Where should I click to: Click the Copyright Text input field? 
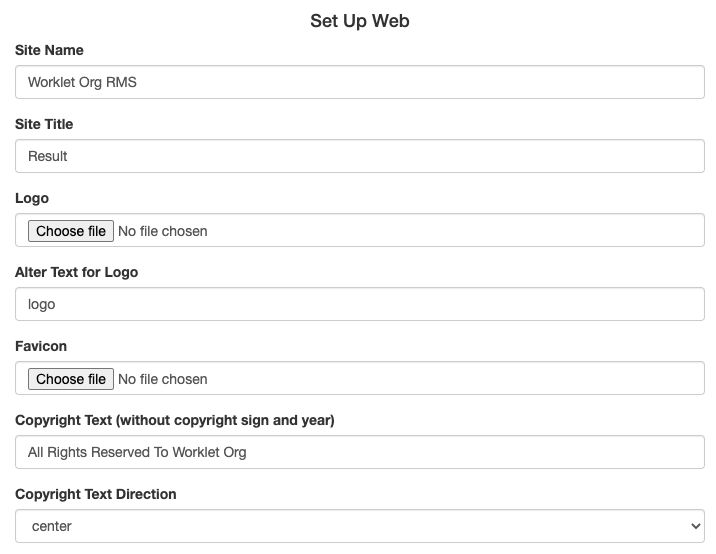click(x=360, y=452)
